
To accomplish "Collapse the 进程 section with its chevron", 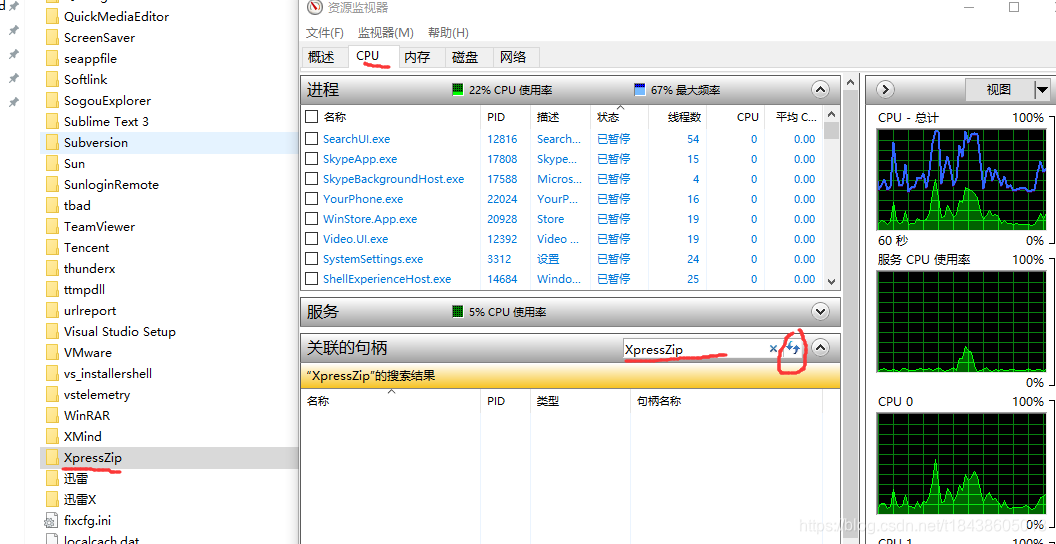I will tap(820, 90).
